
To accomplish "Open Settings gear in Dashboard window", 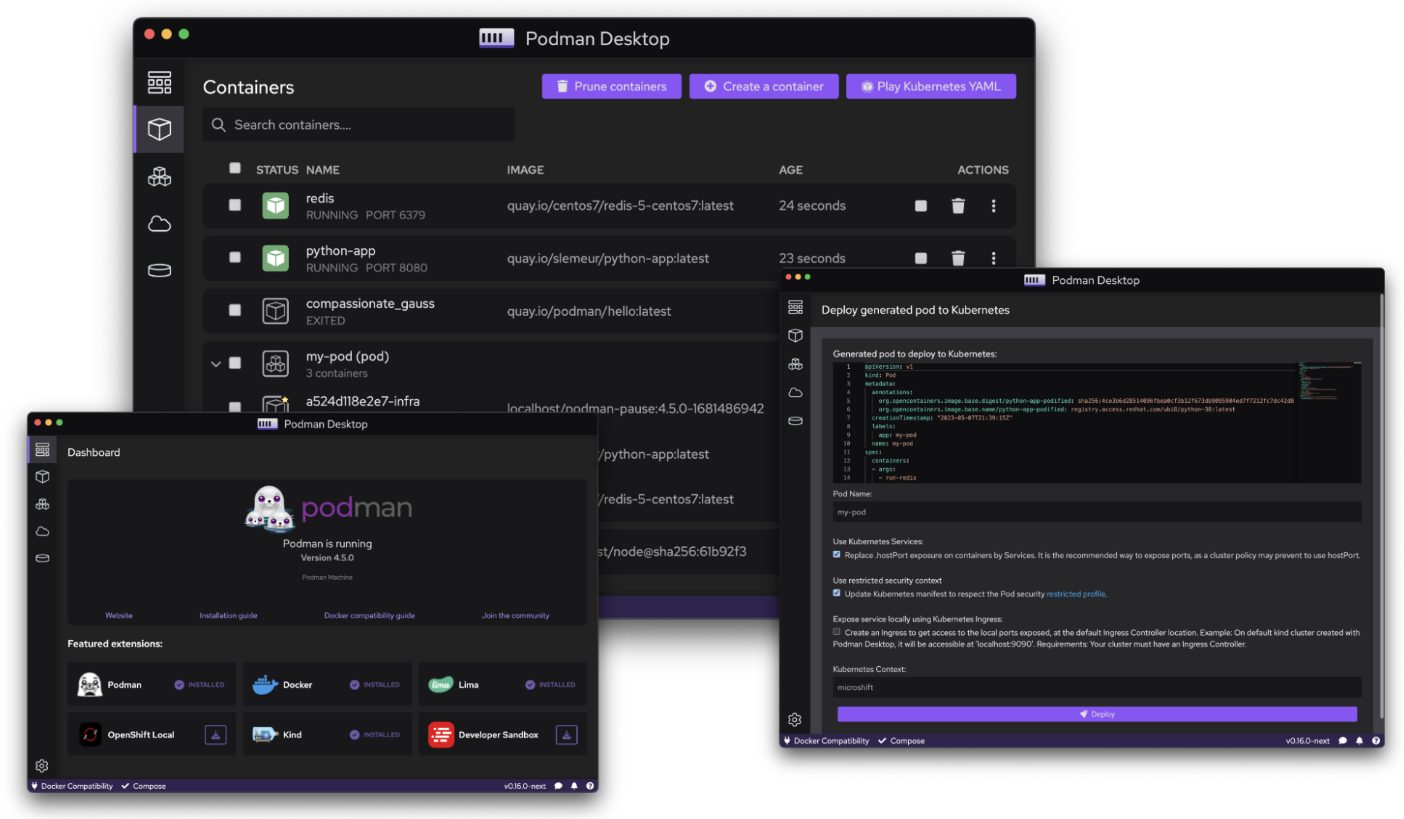I will (x=42, y=766).
